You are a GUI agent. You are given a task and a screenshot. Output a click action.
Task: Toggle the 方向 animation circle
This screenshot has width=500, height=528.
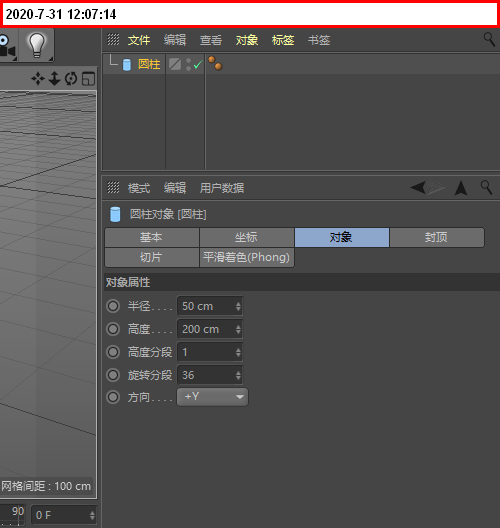[113, 397]
